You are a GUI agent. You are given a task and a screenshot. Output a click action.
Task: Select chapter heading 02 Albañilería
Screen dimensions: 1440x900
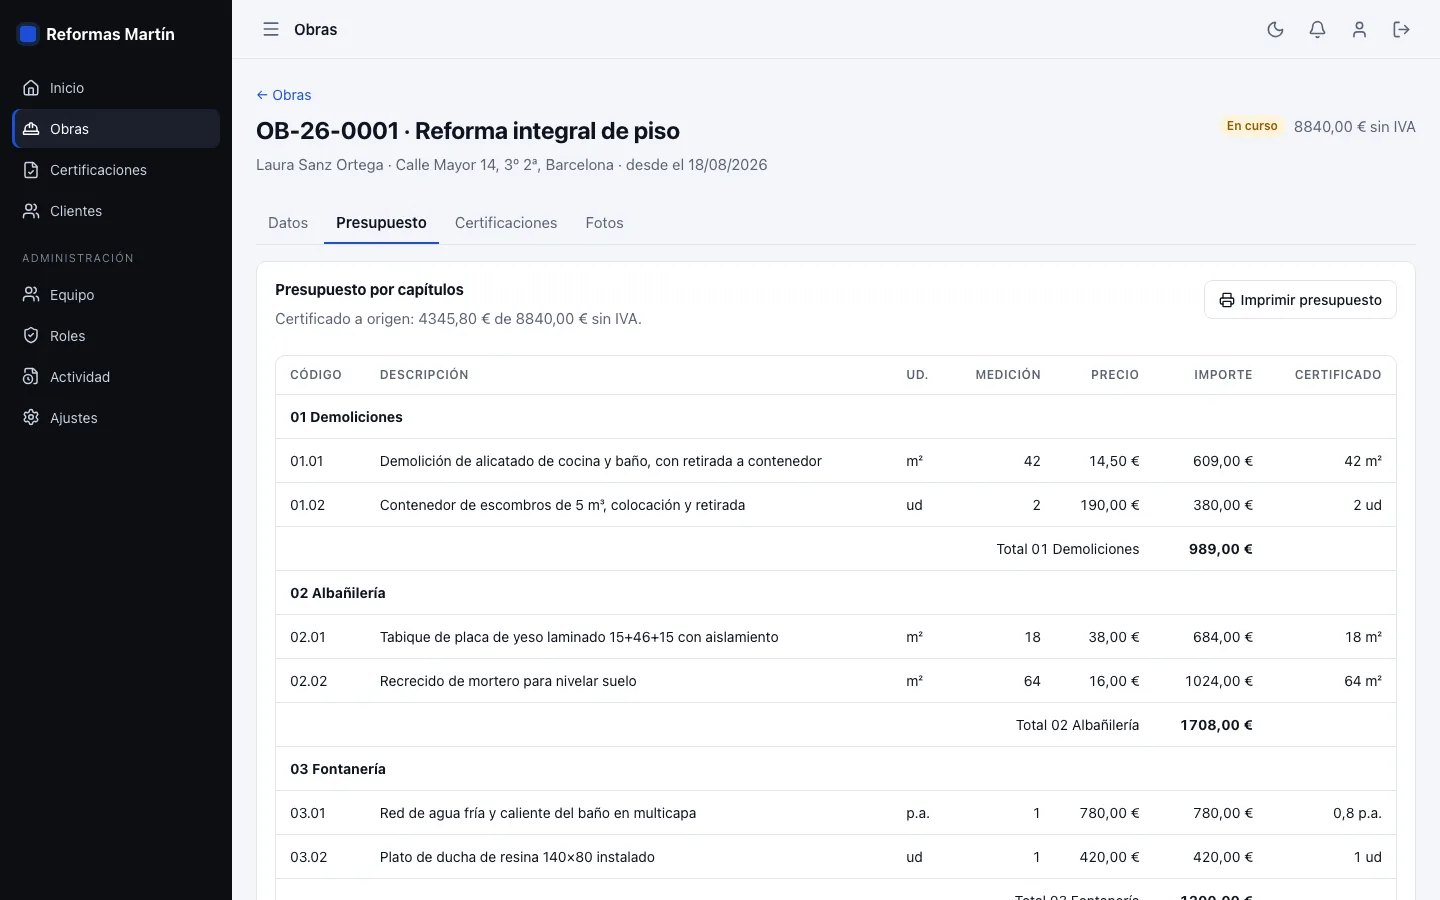pyautogui.click(x=338, y=593)
